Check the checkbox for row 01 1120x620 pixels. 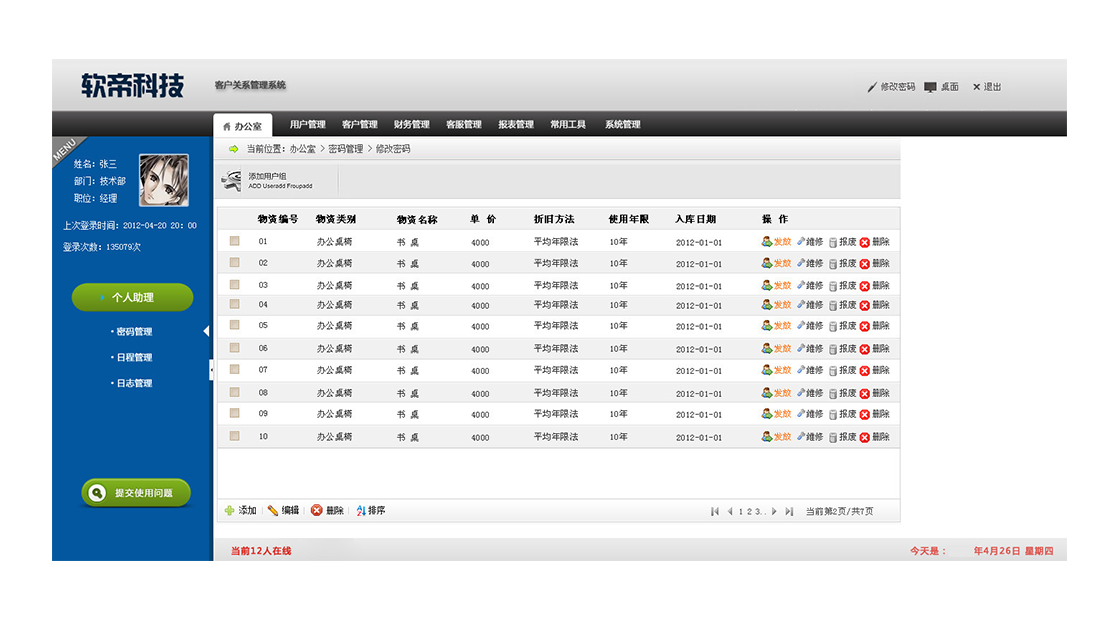point(234,241)
